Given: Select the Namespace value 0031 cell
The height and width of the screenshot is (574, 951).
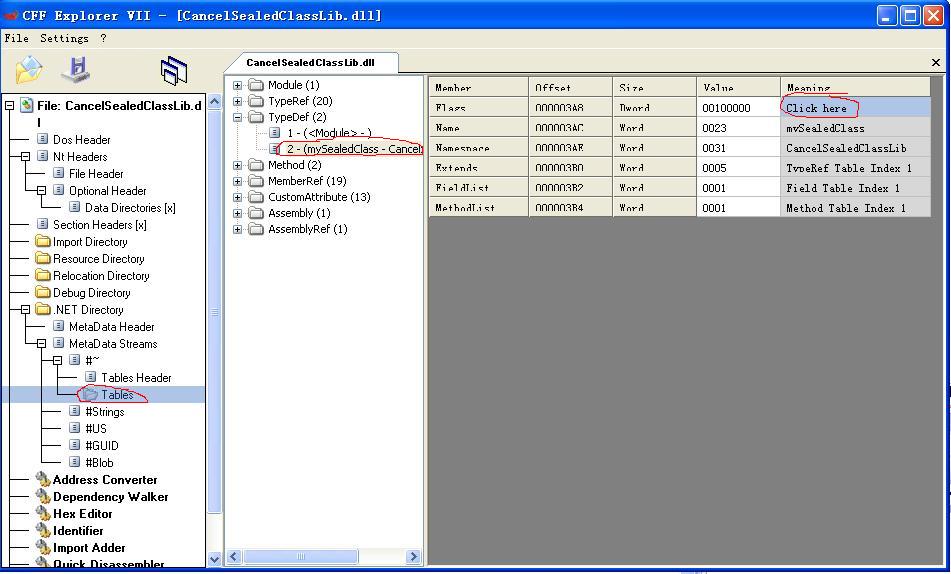Looking at the screenshot, I should coord(738,148).
